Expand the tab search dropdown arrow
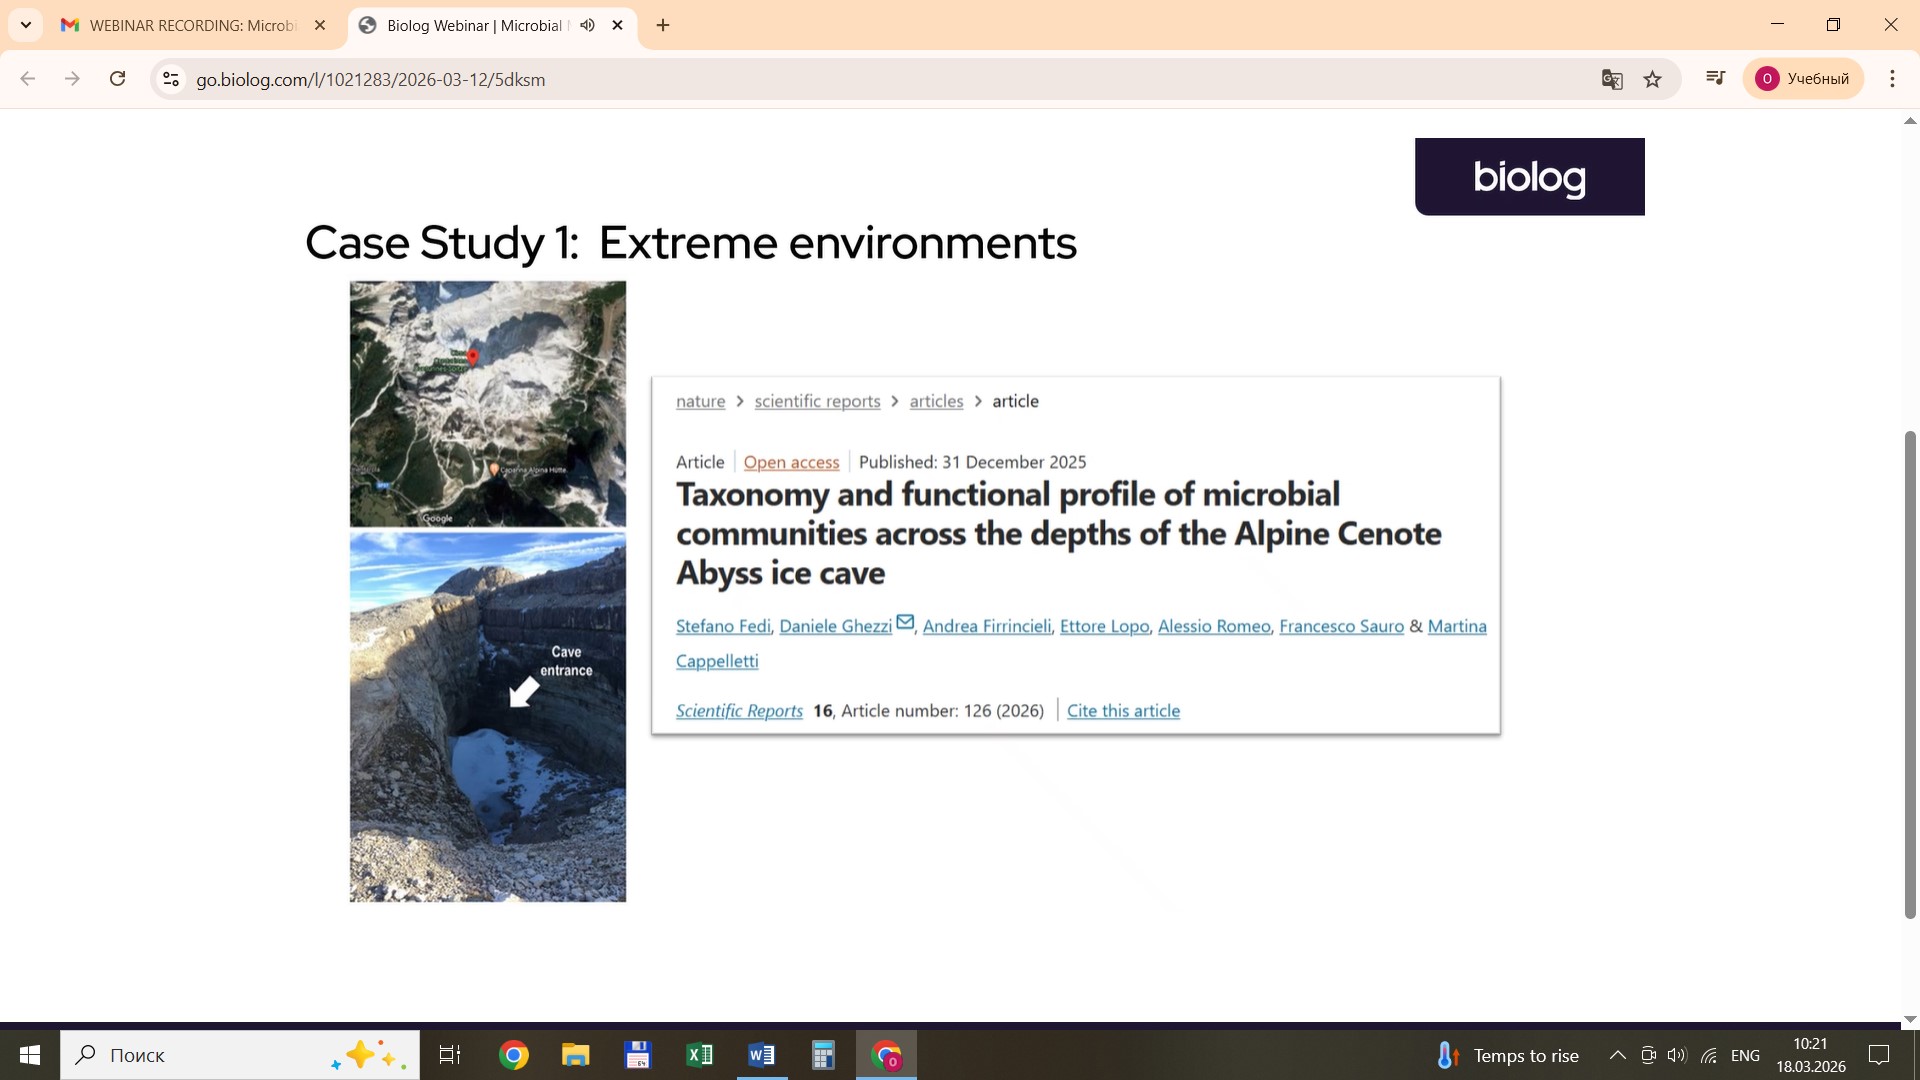Image resolution: width=1920 pixels, height=1080 pixels. tap(26, 25)
